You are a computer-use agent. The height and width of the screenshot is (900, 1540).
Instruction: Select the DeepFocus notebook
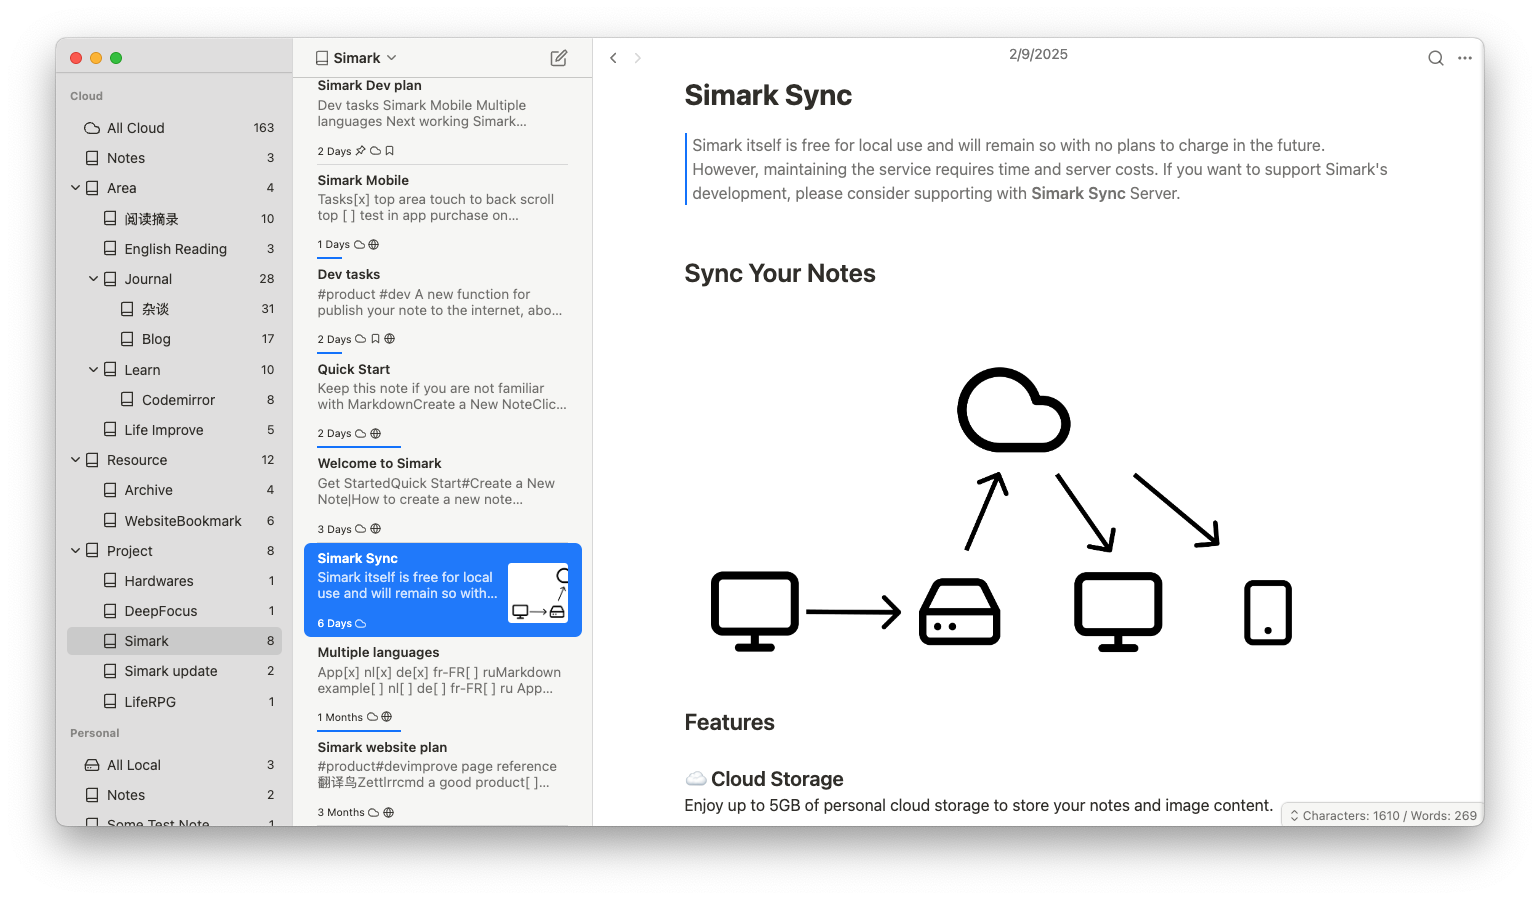coord(160,611)
